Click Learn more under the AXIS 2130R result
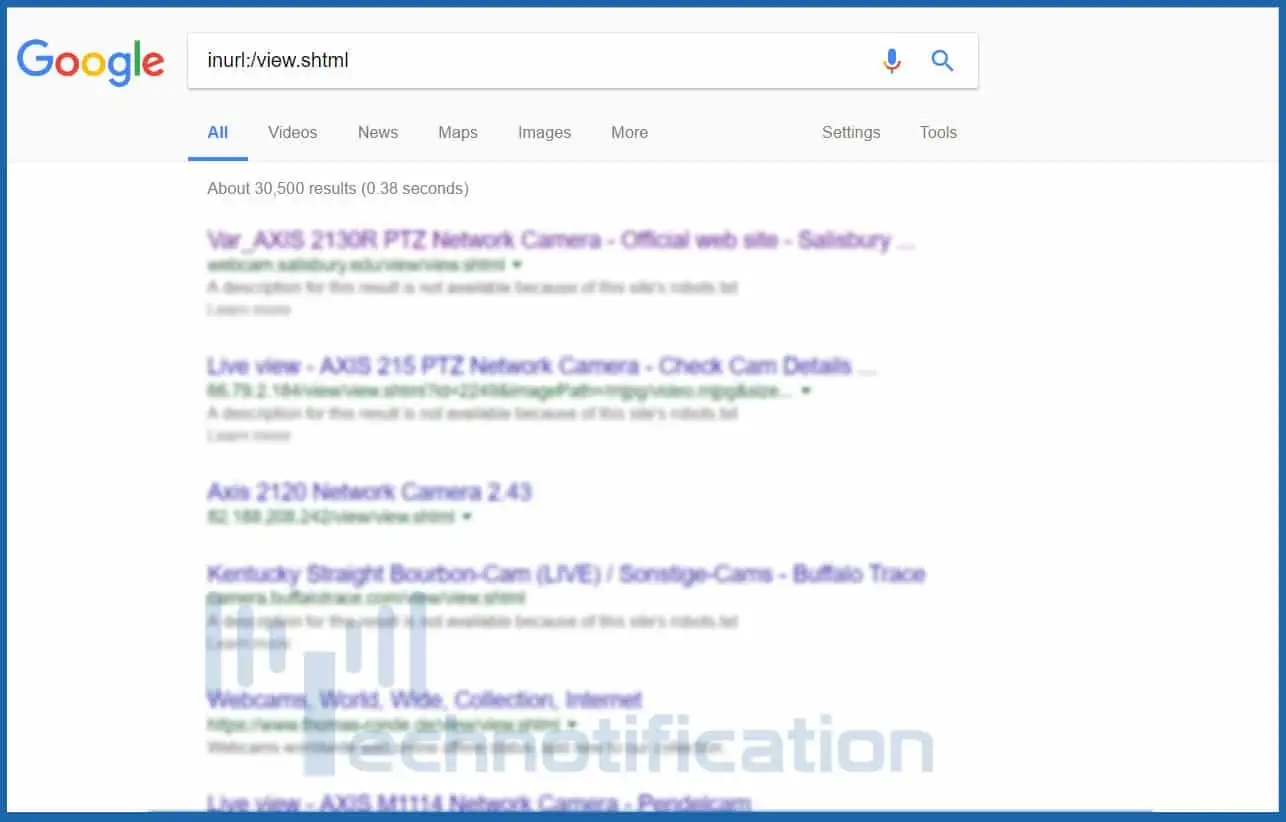Viewport: 1286px width, 822px height. pos(249,310)
